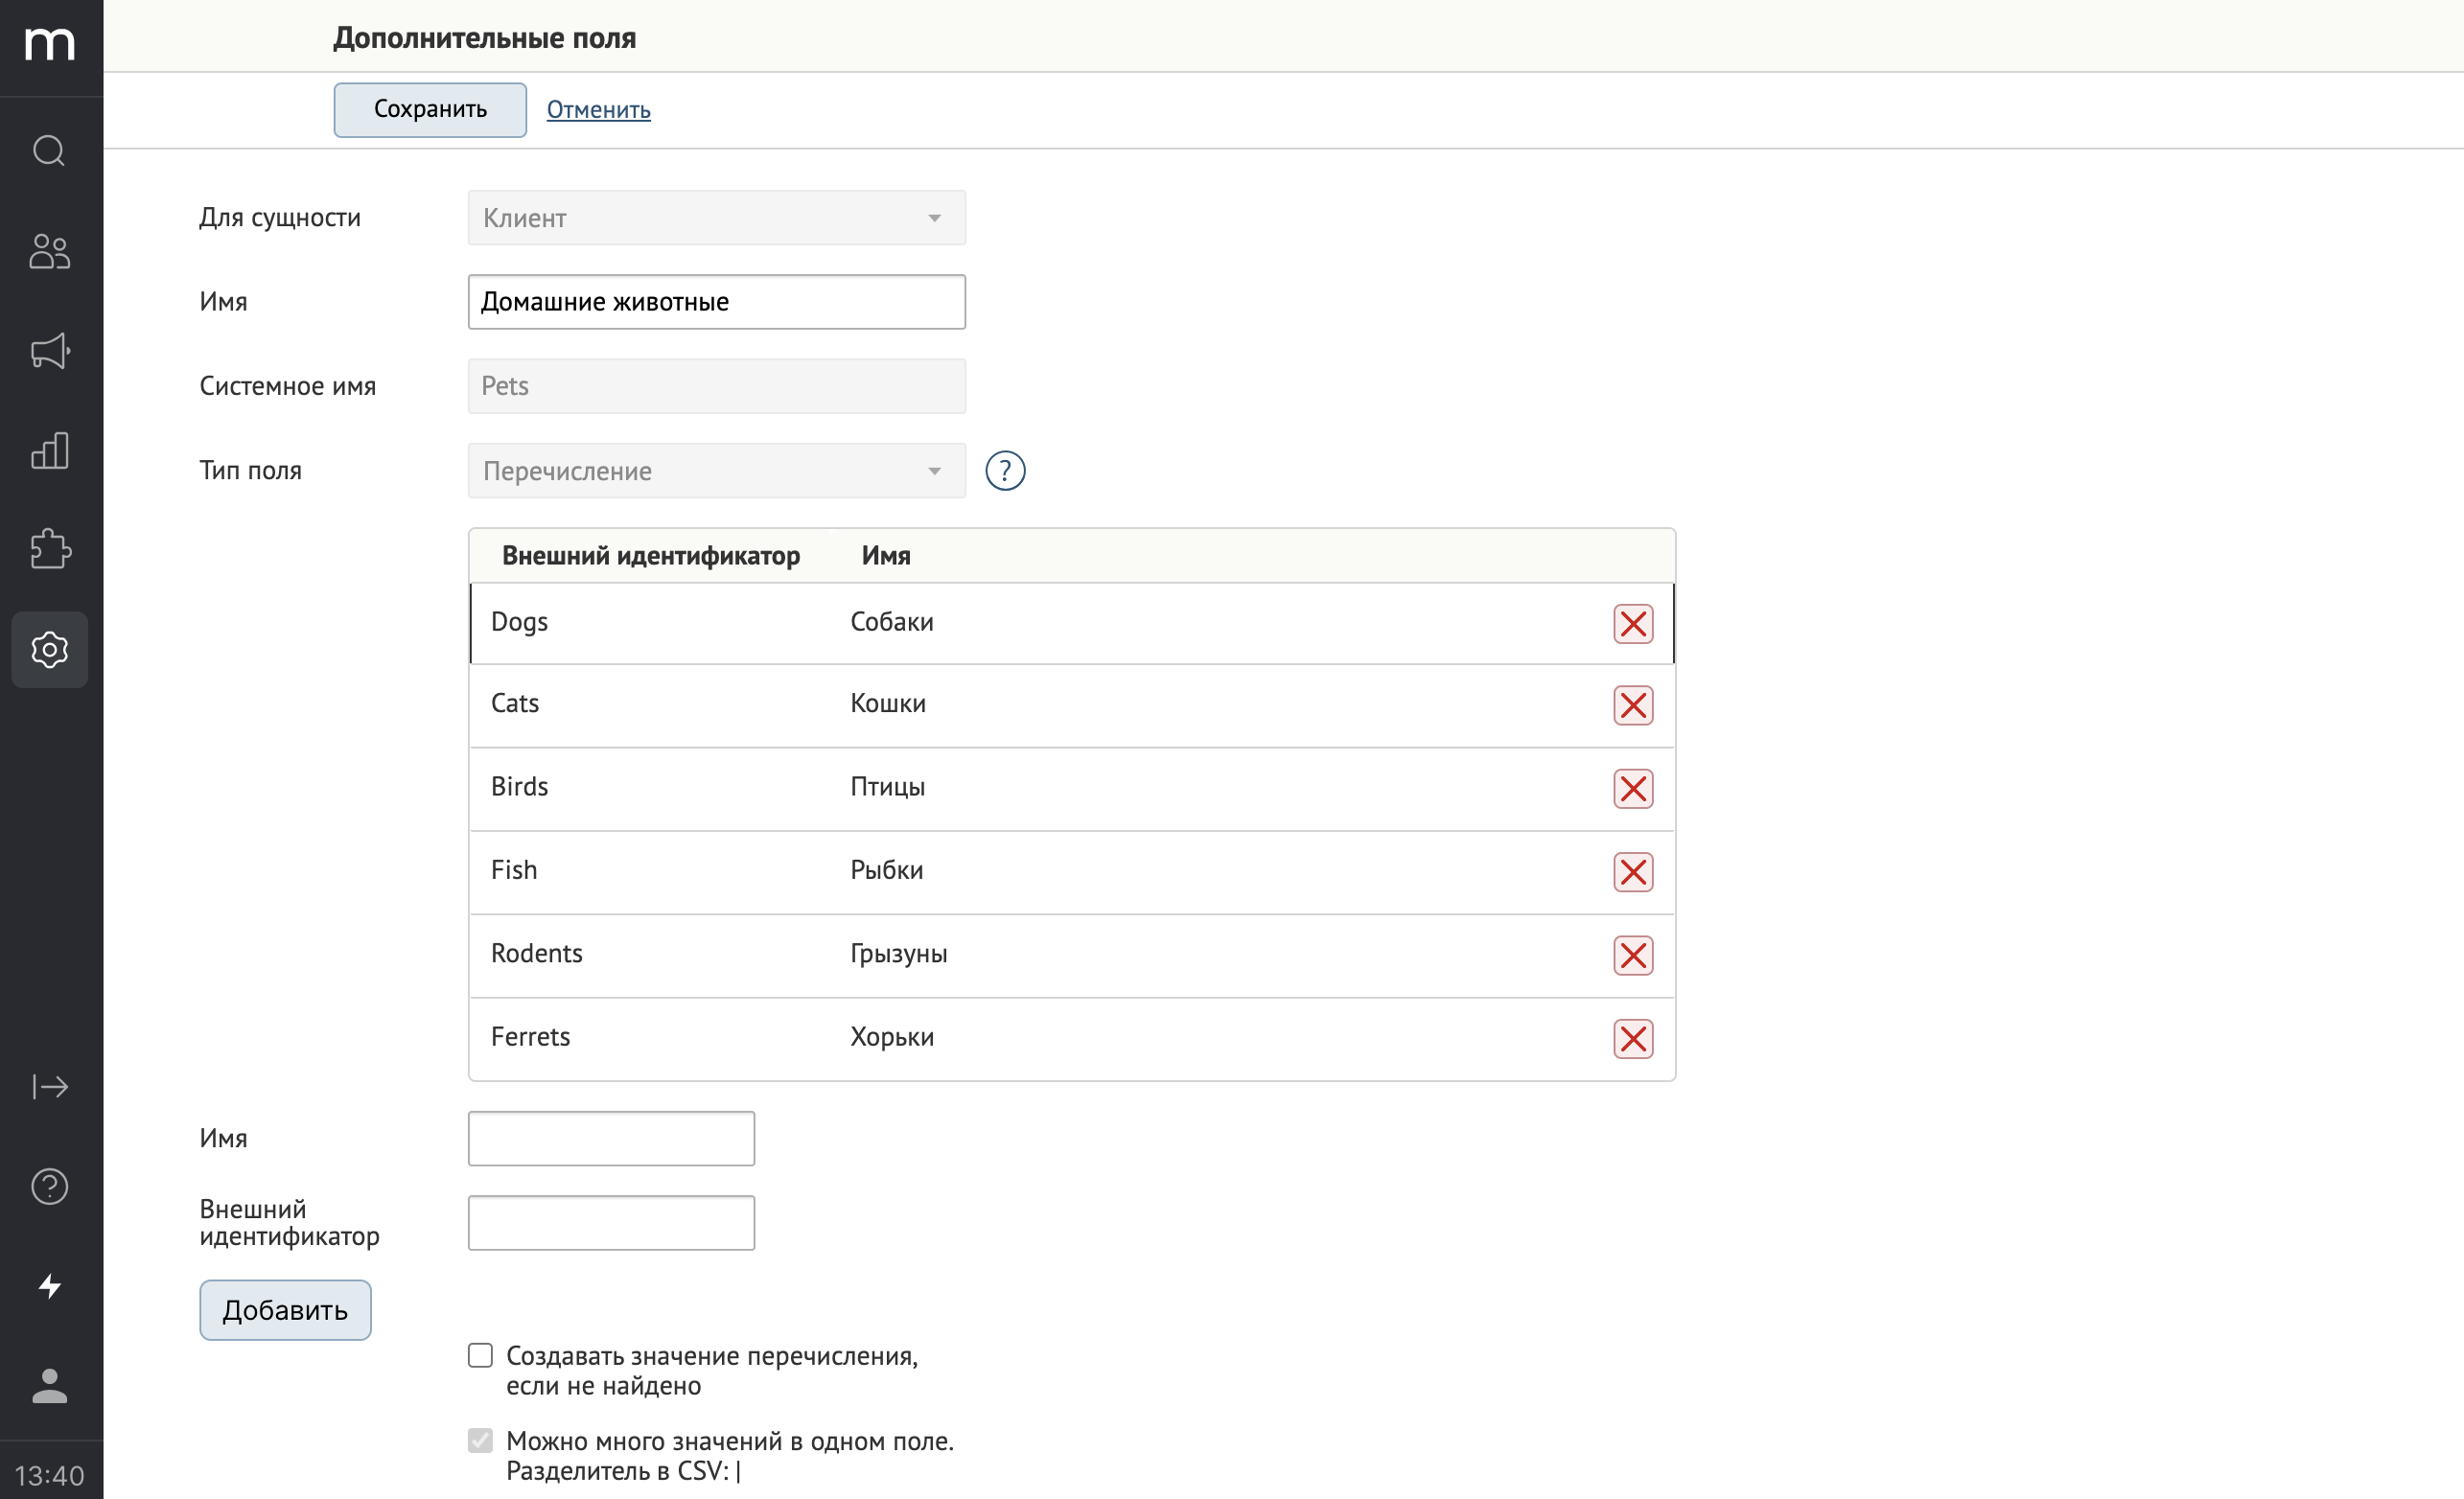Expand the sidebar with the arrow icon

click(x=49, y=1087)
